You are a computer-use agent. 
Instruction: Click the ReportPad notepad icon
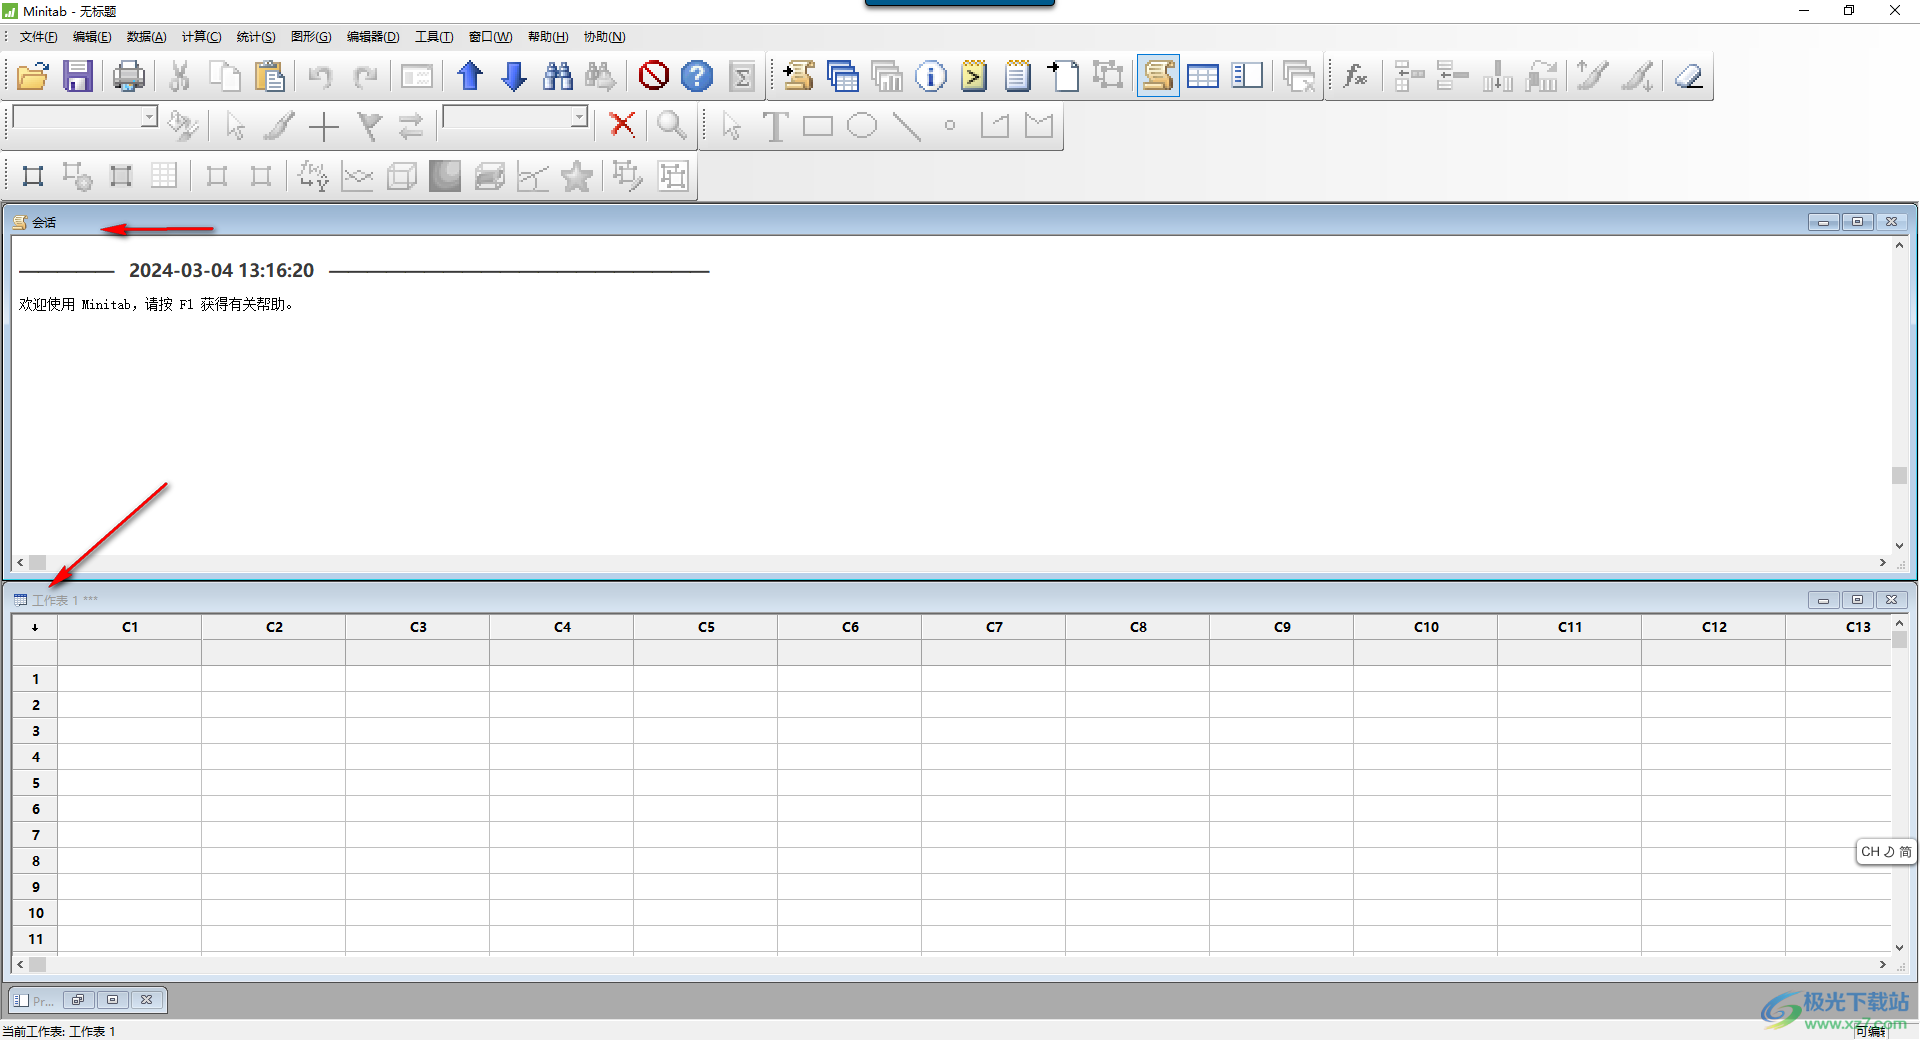tap(1018, 76)
